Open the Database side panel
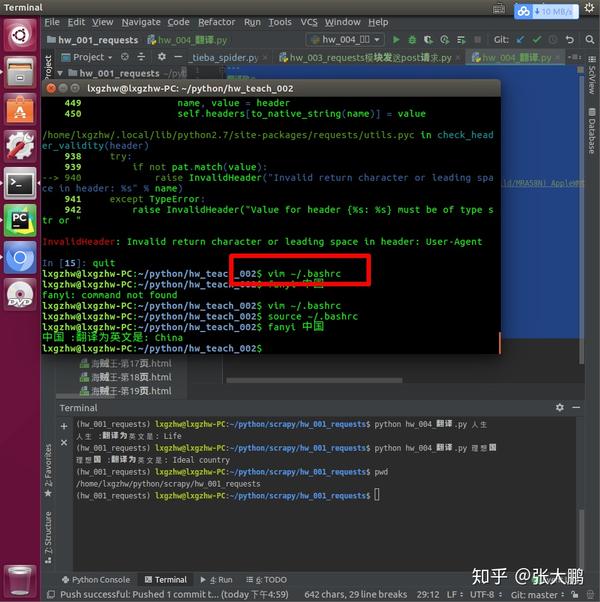 pos(592,131)
